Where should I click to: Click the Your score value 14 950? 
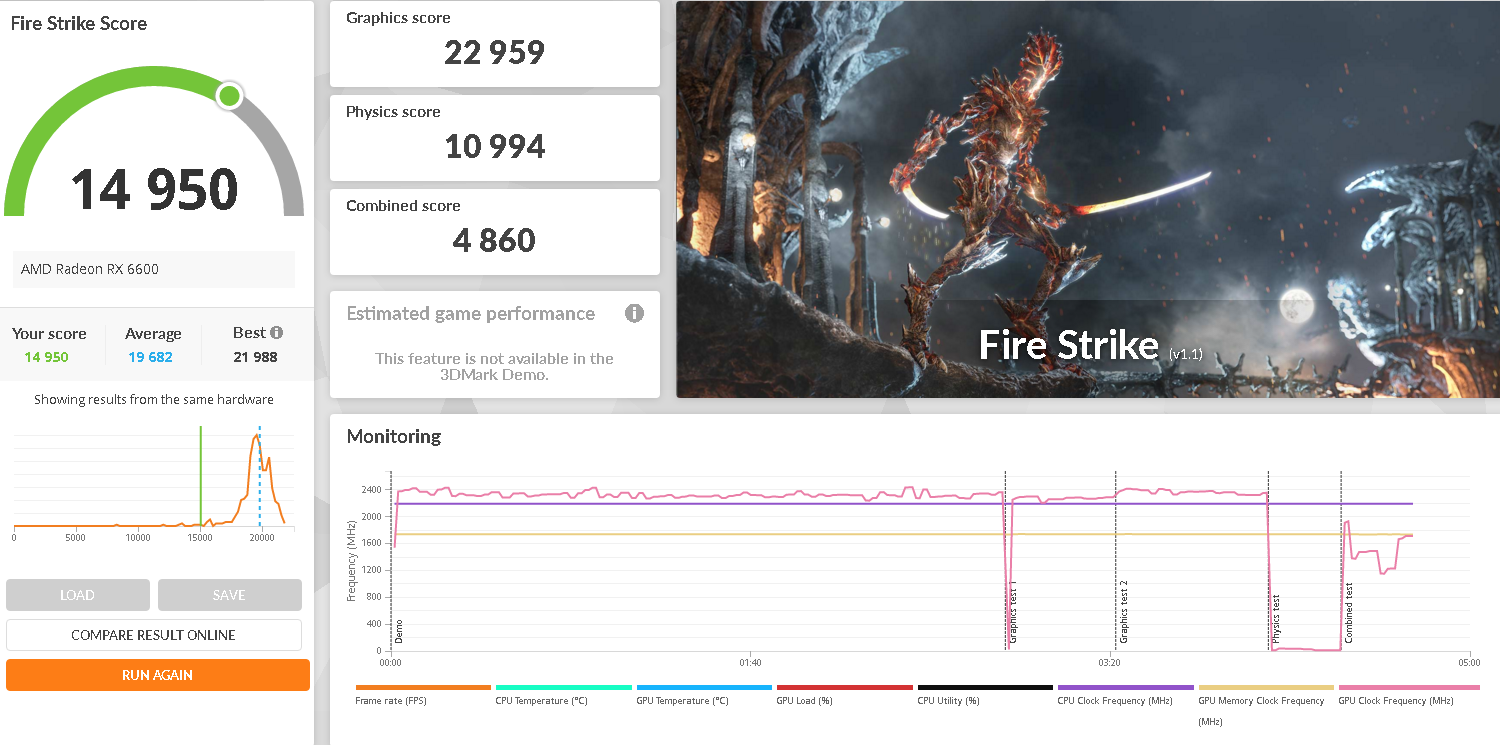(46, 357)
